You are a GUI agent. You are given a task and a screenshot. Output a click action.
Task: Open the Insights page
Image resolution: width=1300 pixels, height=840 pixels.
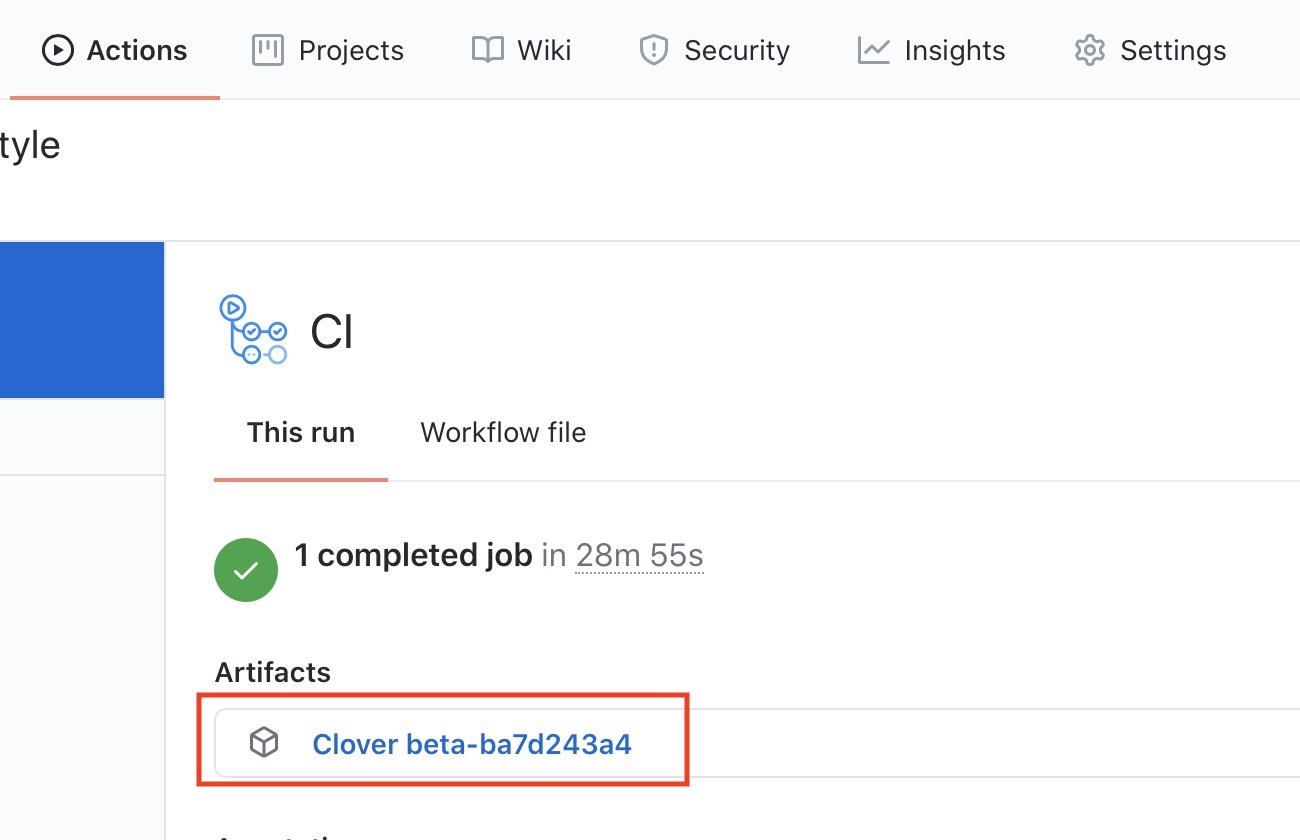click(x=954, y=49)
